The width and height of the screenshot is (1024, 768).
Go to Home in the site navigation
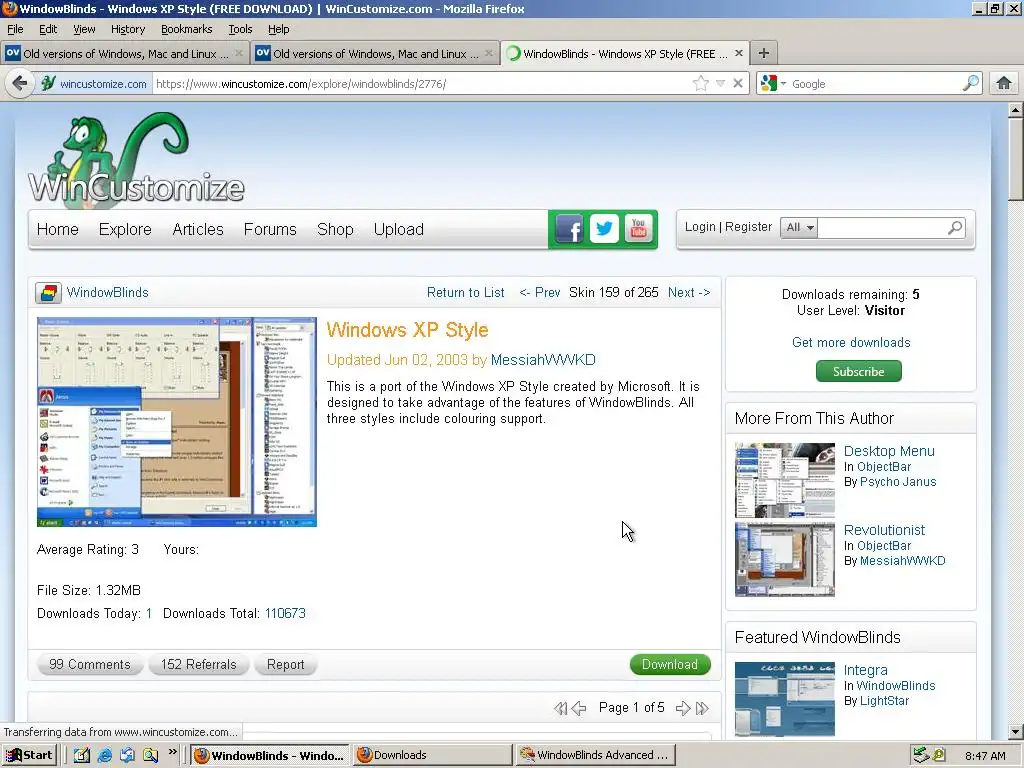57,229
